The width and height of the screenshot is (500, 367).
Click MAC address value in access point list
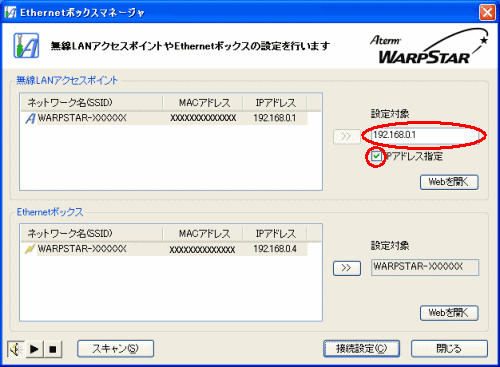tap(203, 118)
